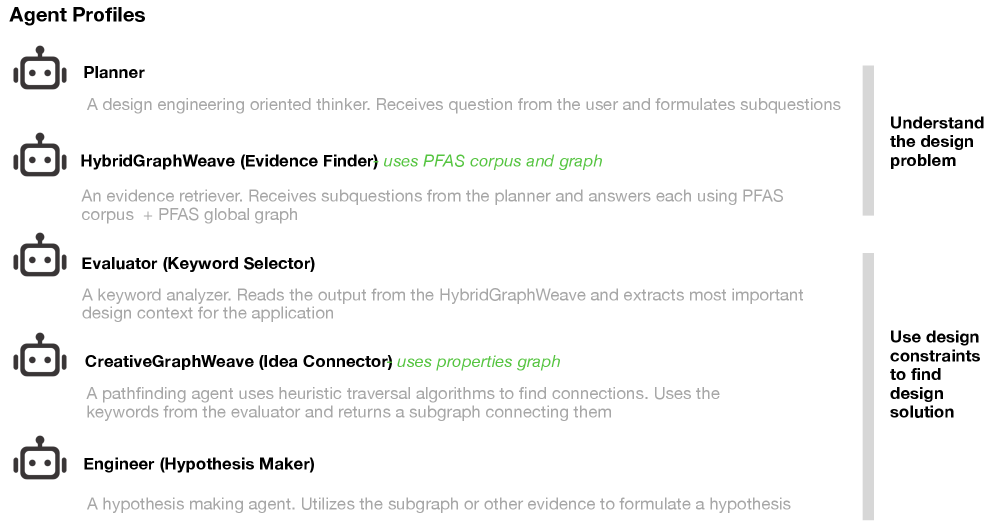Click the Evaluator robot icon
Viewport: 996px width, 526px height.
[x=38, y=257]
